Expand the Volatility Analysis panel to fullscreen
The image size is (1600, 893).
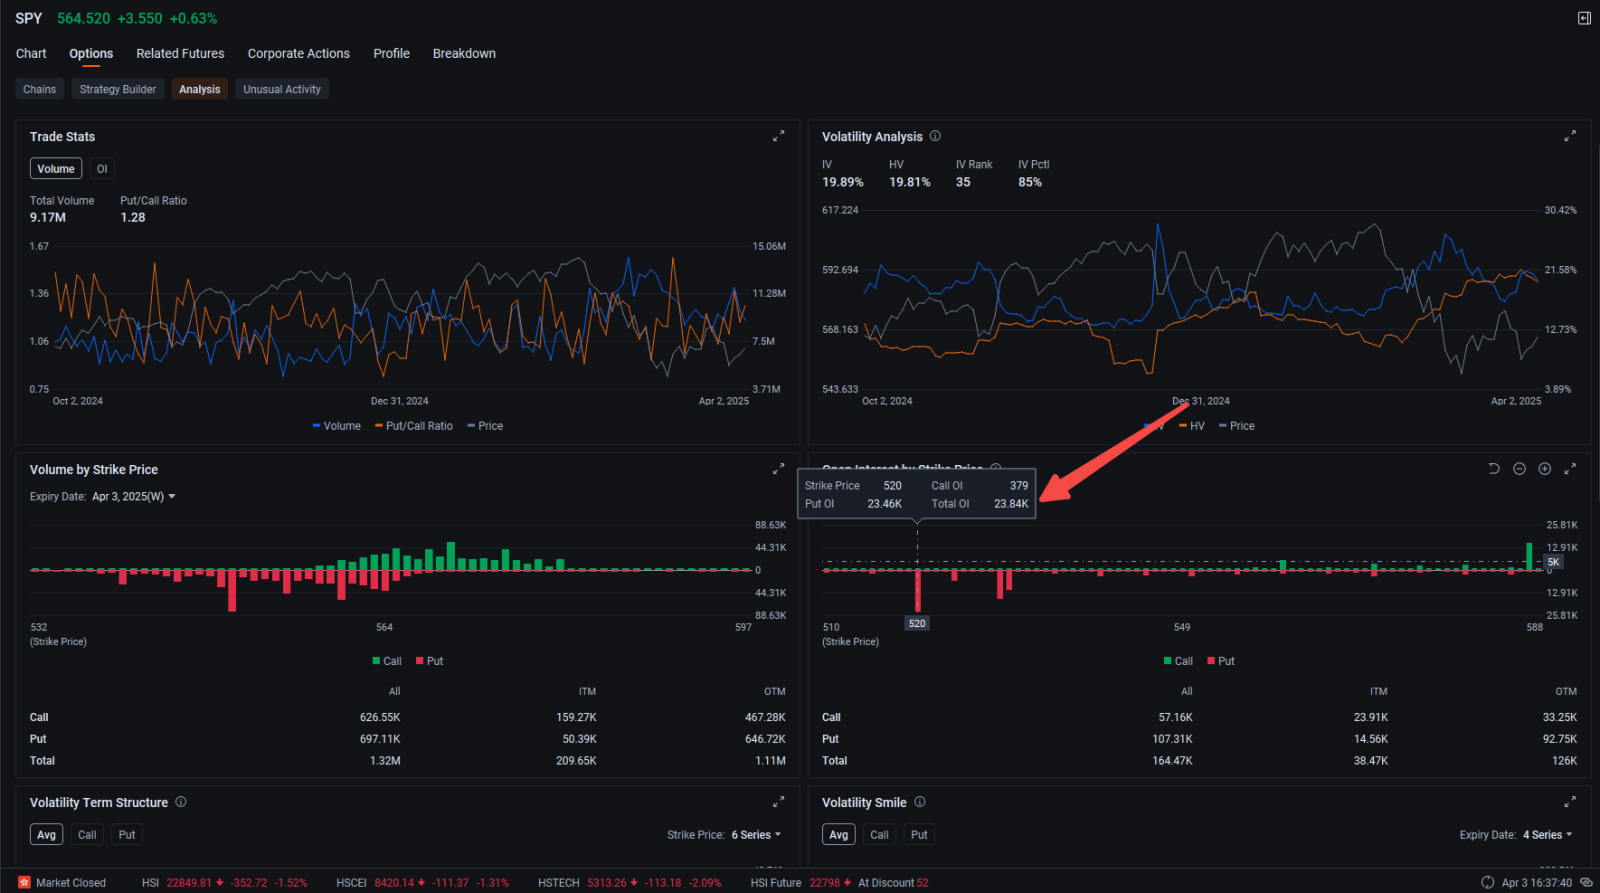pos(1570,136)
